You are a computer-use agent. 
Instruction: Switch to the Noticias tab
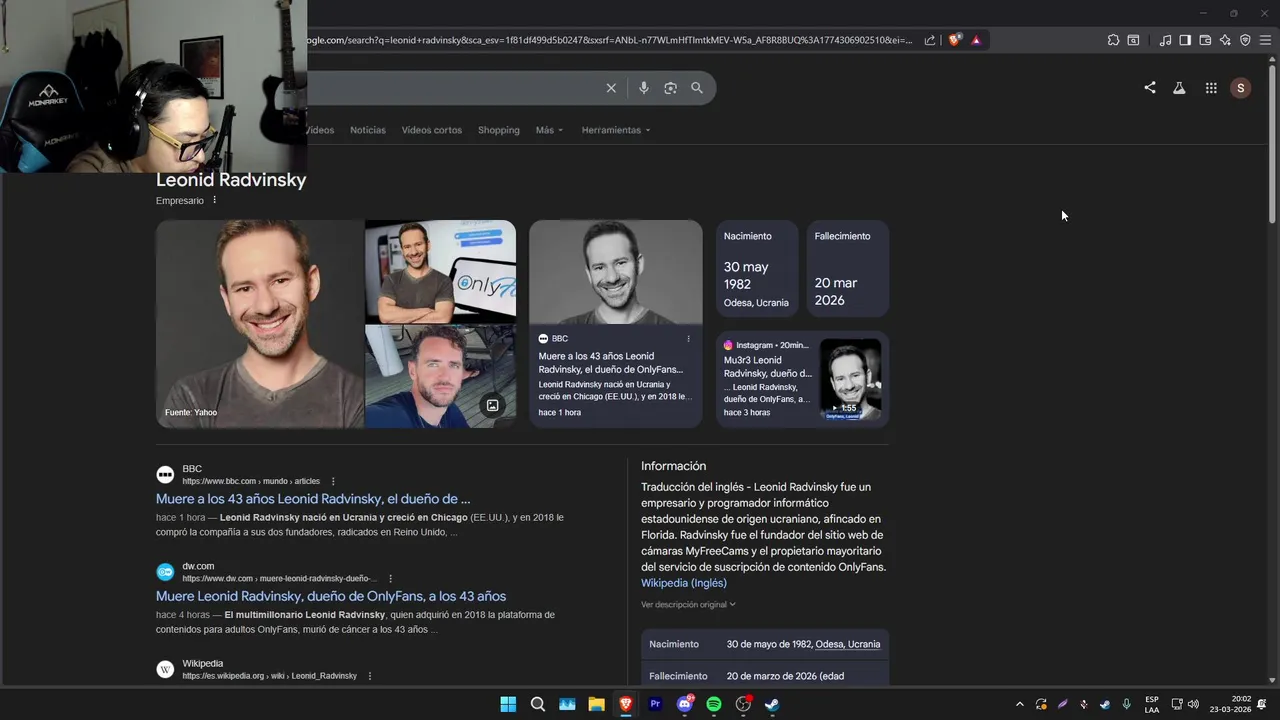(368, 130)
